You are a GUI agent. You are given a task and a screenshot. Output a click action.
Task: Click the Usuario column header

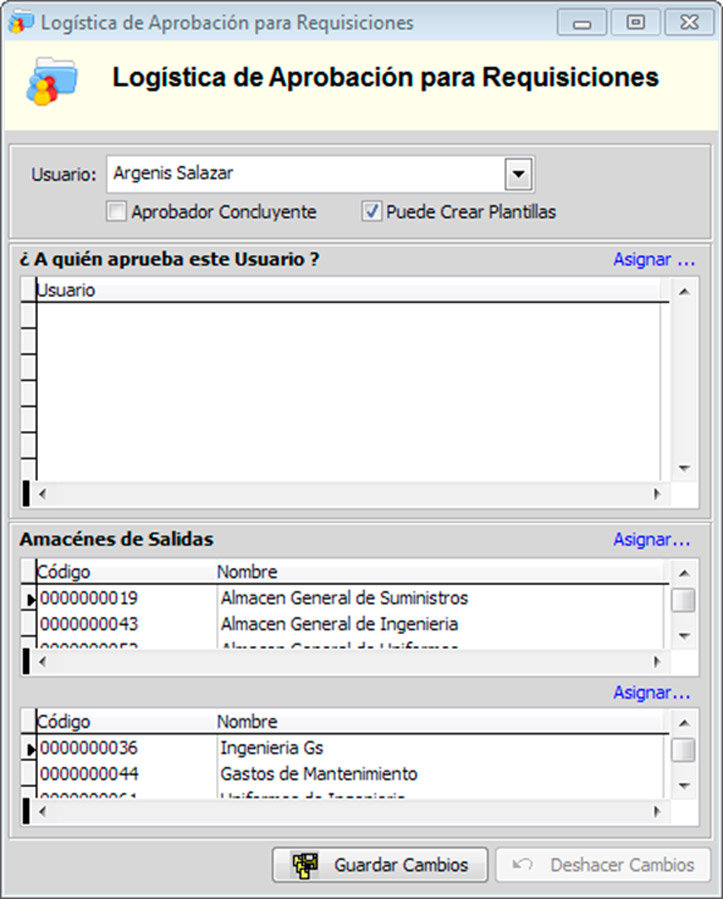(x=66, y=291)
